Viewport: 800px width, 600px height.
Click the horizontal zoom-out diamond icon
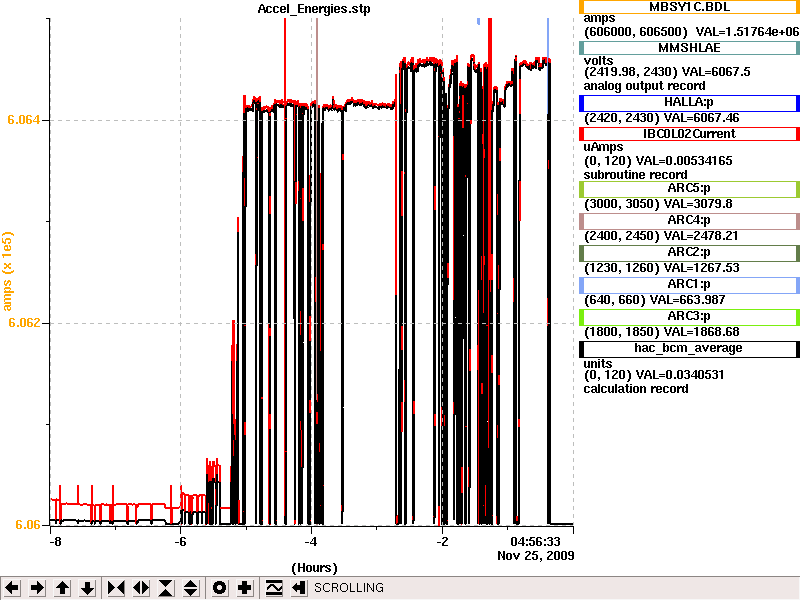coord(141,588)
